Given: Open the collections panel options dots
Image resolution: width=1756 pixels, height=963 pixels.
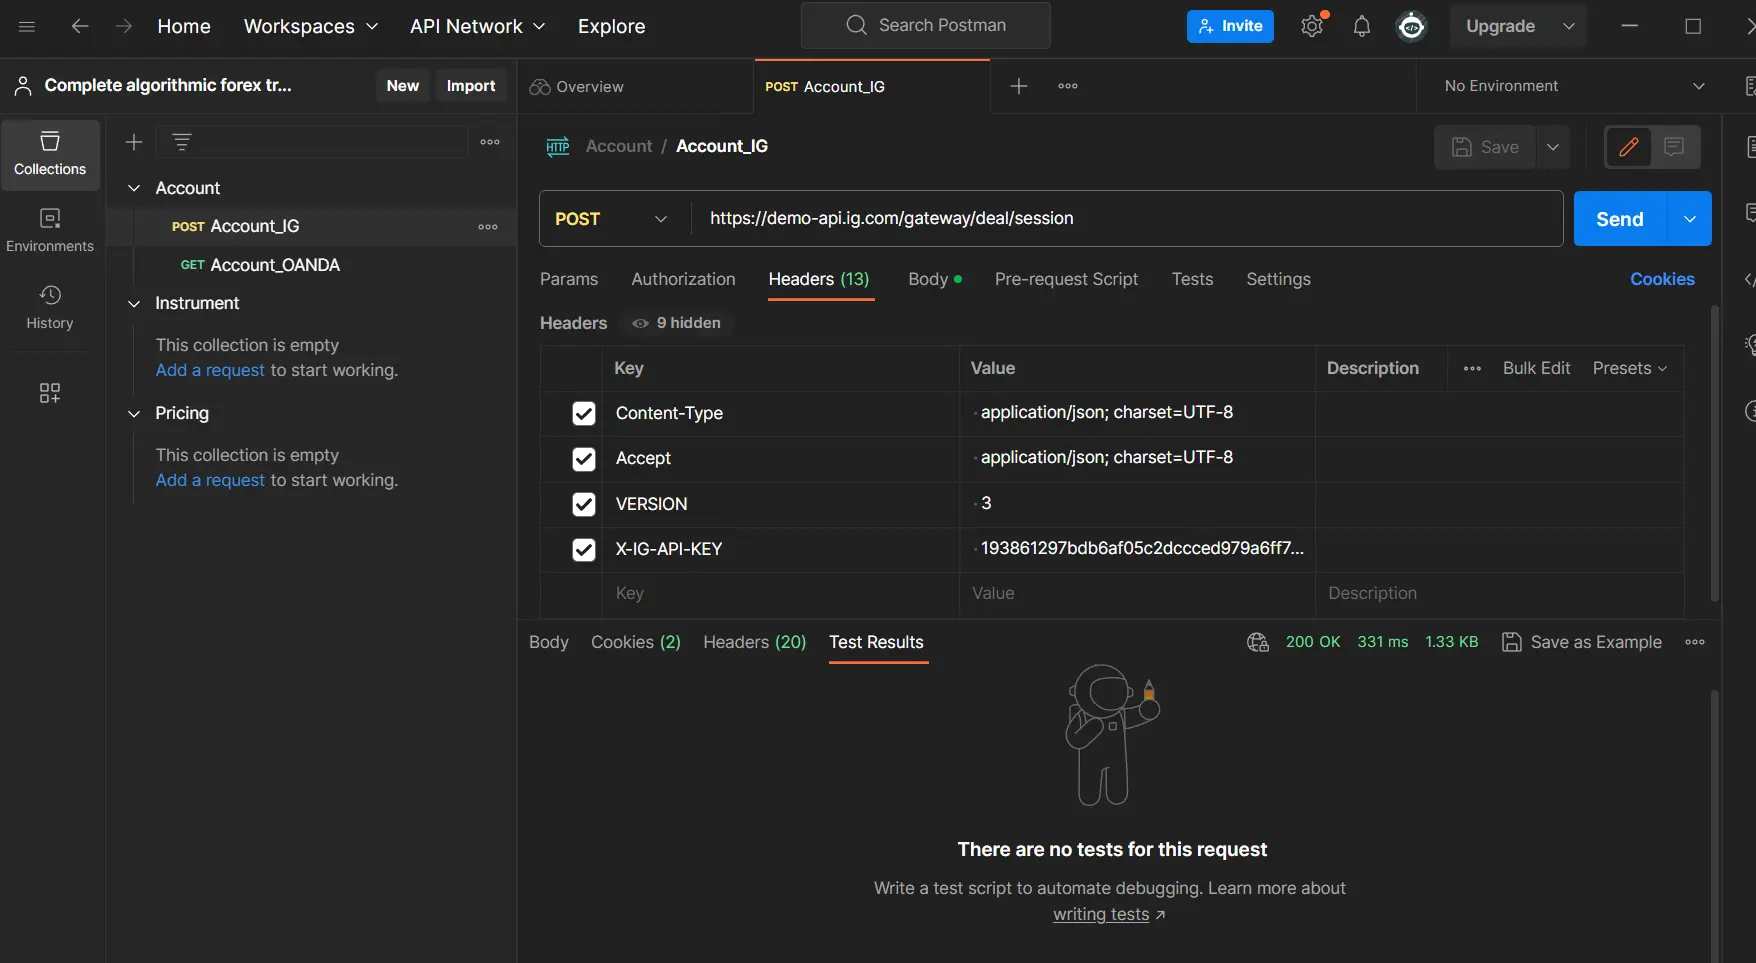Looking at the screenshot, I should (x=490, y=142).
